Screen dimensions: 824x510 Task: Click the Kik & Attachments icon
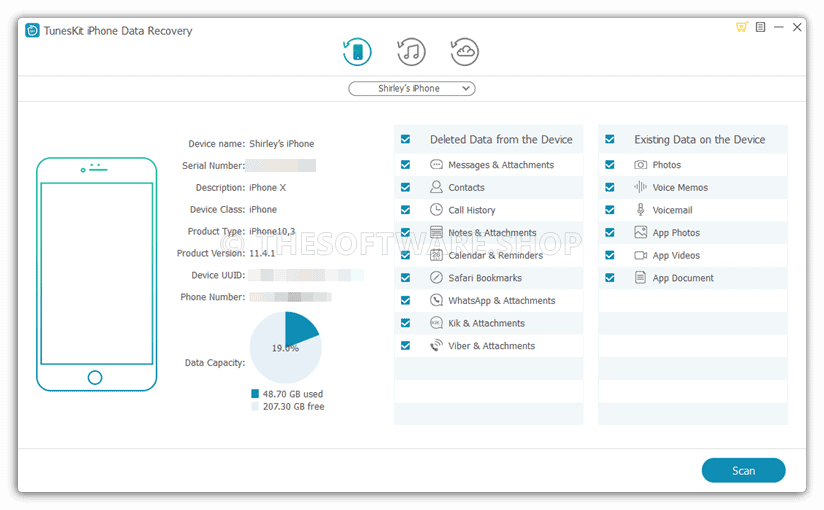[x=436, y=323]
